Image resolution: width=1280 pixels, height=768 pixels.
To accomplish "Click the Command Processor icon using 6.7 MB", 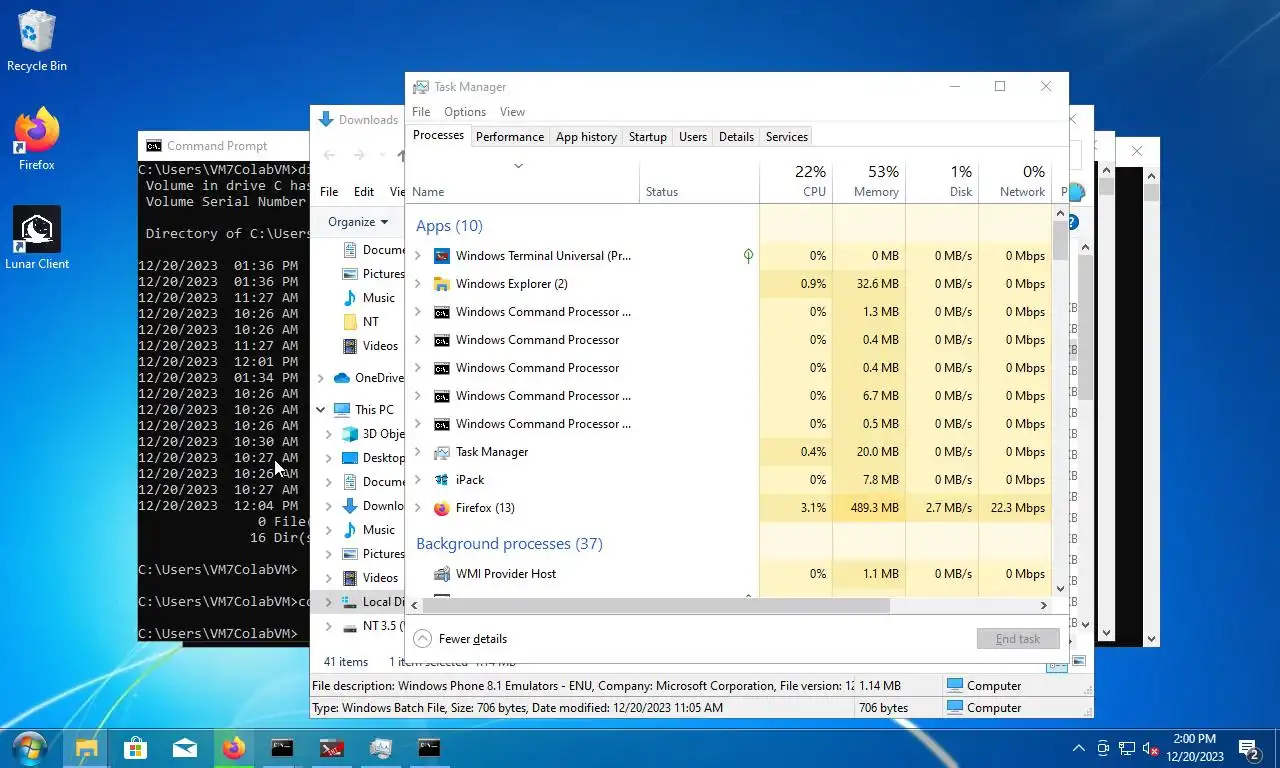I will tap(442, 396).
